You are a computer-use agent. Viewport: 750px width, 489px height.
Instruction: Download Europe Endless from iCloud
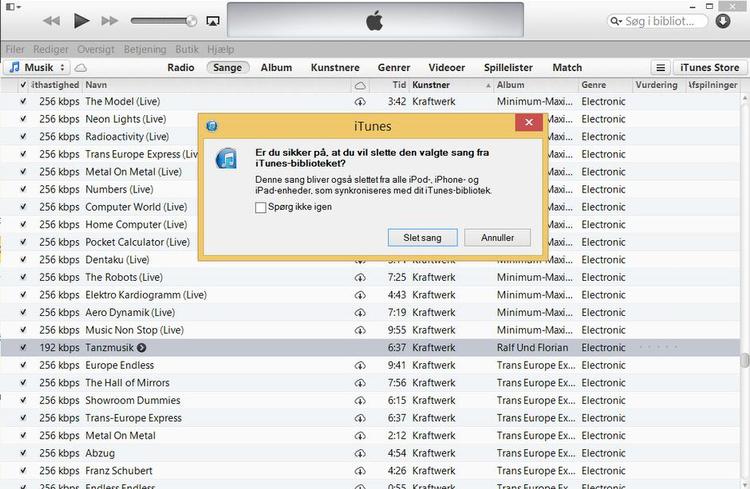(x=360, y=366)
